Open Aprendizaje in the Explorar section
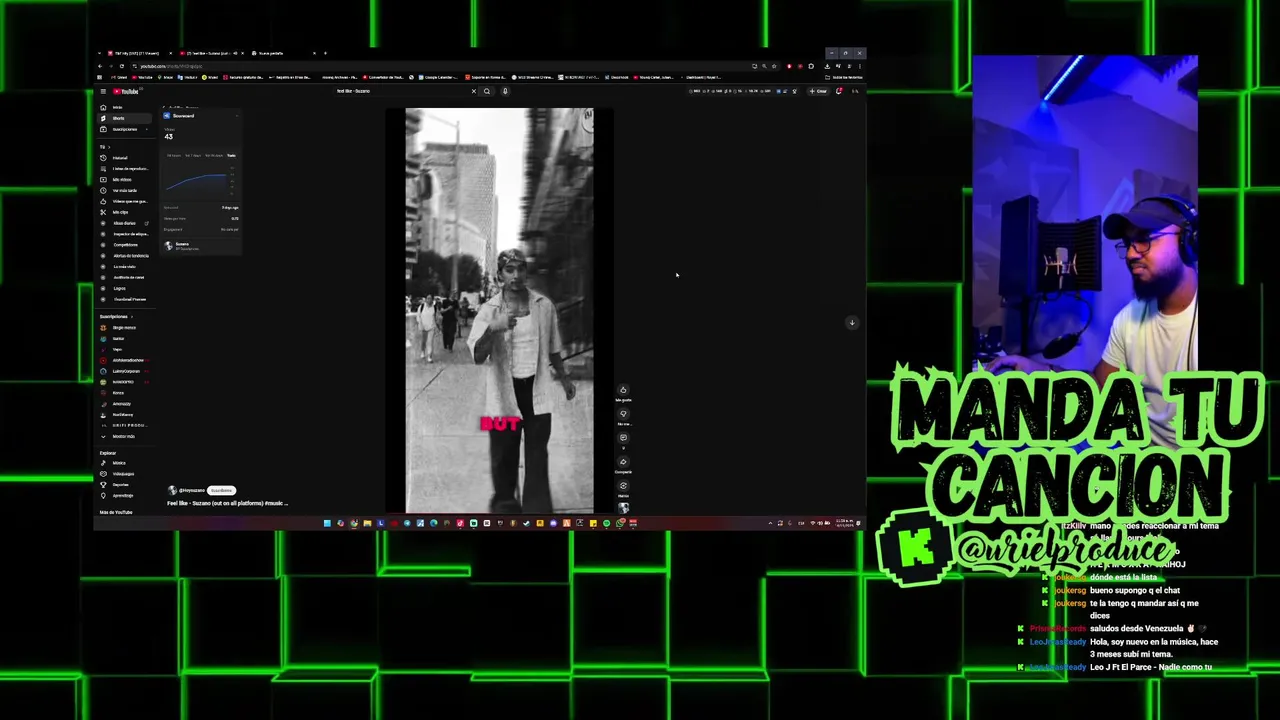The image size is (1280, 720). pos(124,496)
